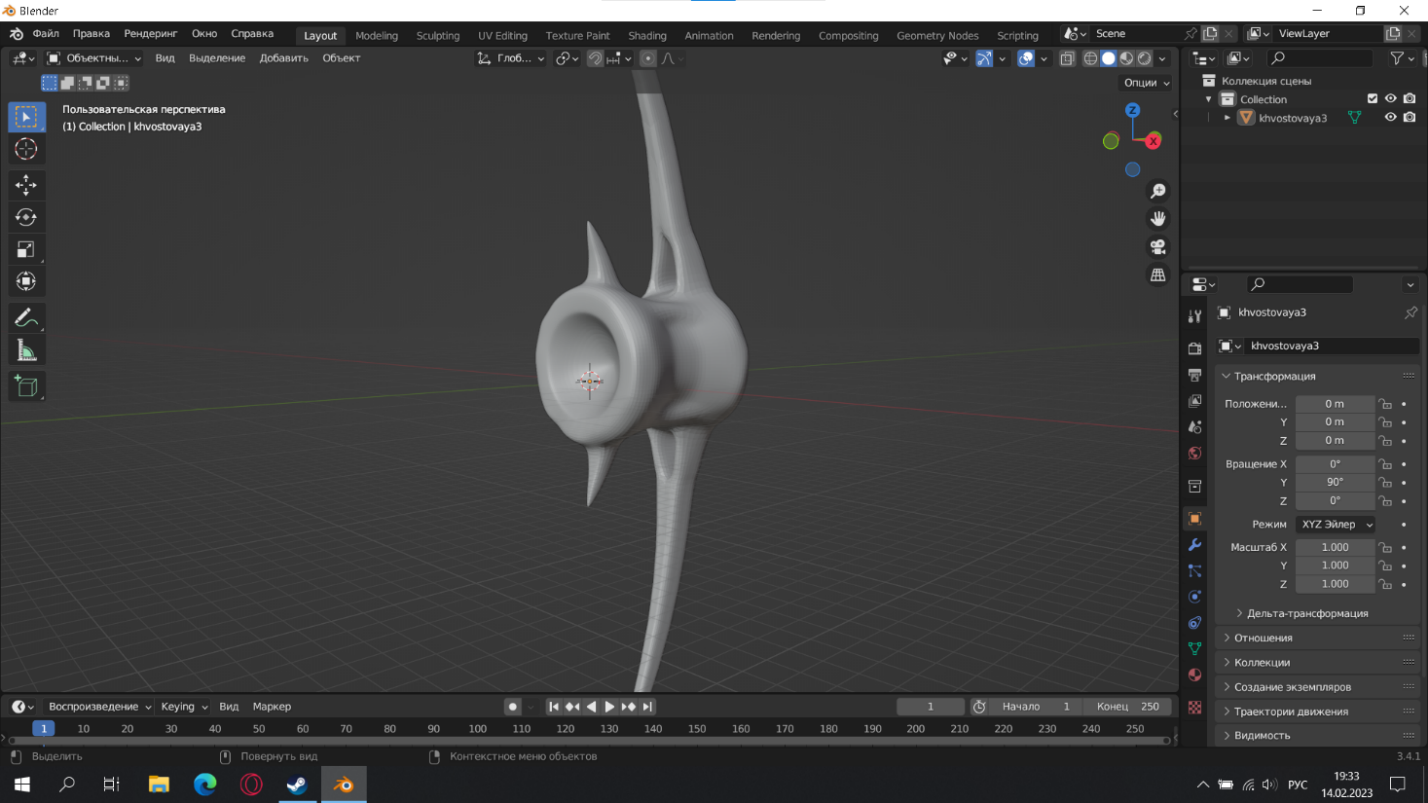1428x803 pixels.
Task: Open the Modifier properties wrench tab
Action: [x=1194, y=545]
